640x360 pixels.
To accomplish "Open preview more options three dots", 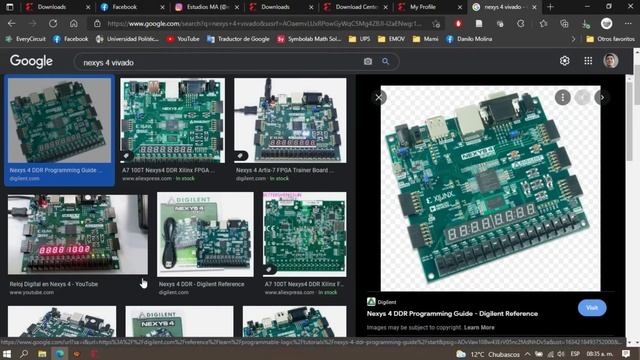I will coord(562,97).
